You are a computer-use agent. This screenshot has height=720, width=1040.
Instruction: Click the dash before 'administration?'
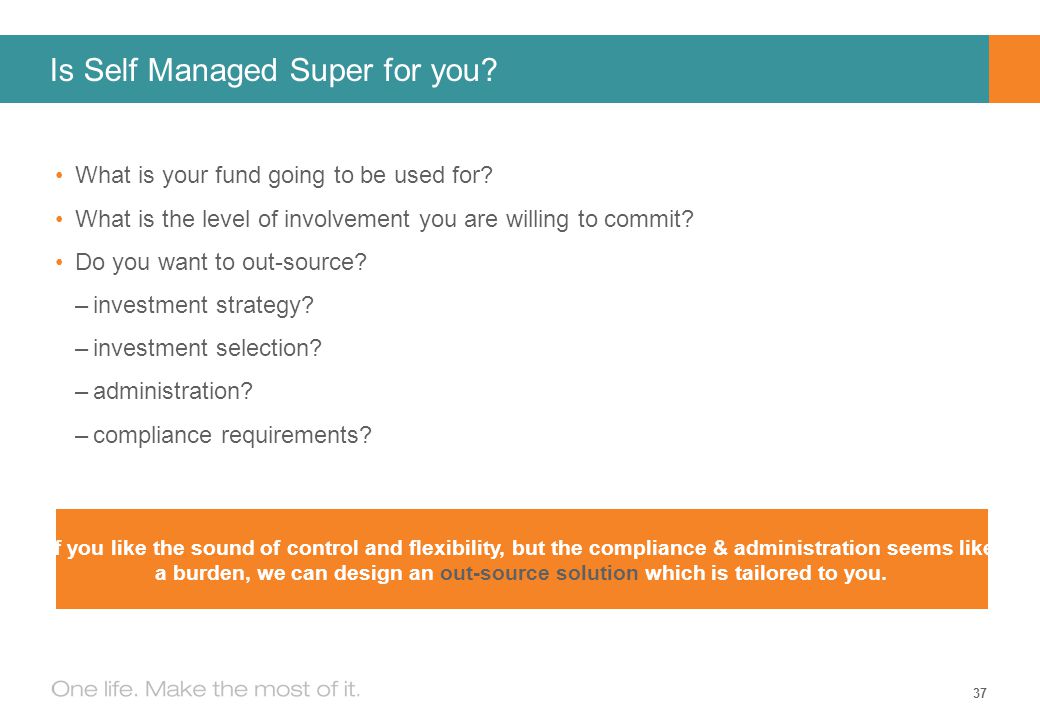coord(82,392)
